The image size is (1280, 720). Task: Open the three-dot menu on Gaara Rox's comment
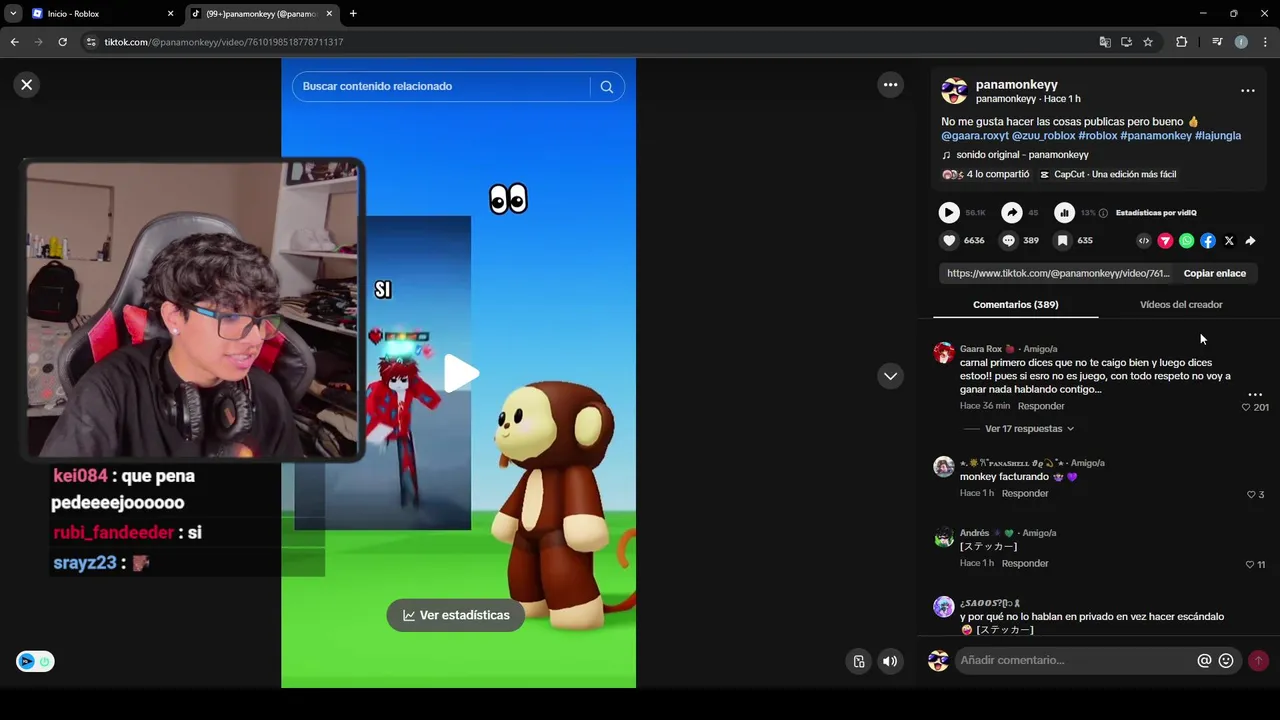(1255, 394)
